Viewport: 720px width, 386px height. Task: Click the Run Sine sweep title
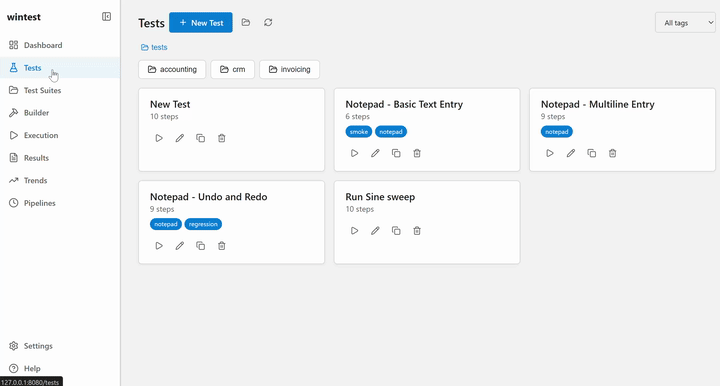click(380, 196)
